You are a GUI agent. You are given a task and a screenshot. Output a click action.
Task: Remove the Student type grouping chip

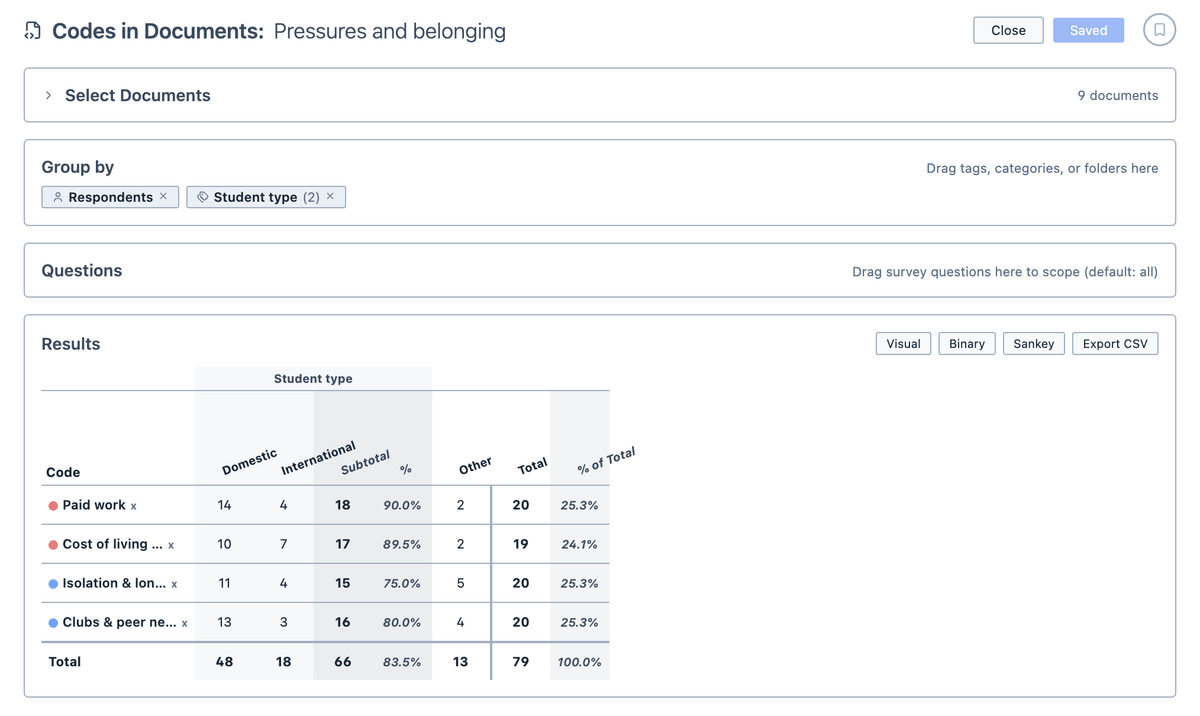pyautogui.click(x=330, y=196)
